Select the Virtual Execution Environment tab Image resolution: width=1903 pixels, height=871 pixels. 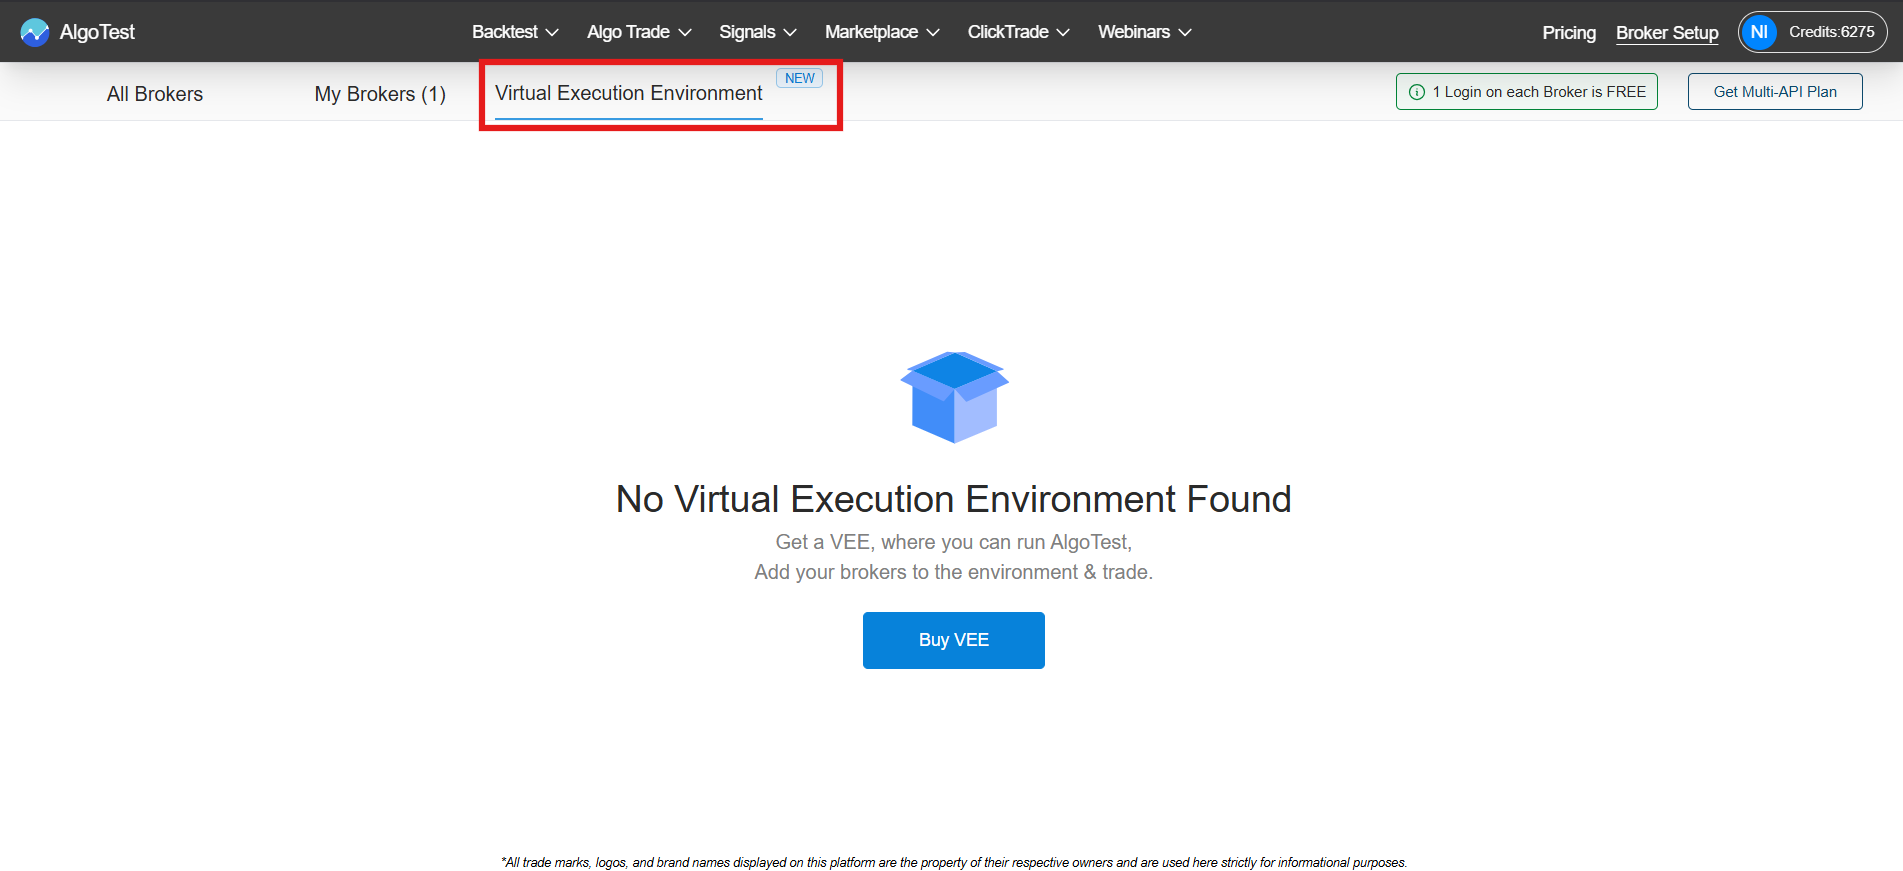pos(628,93)
